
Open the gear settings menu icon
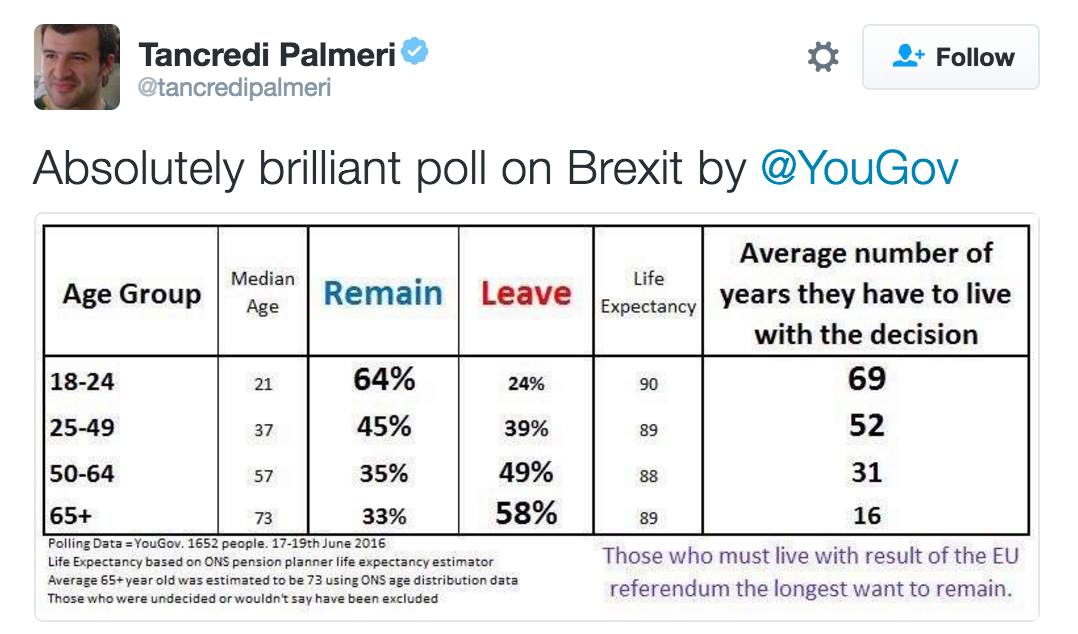822,58
